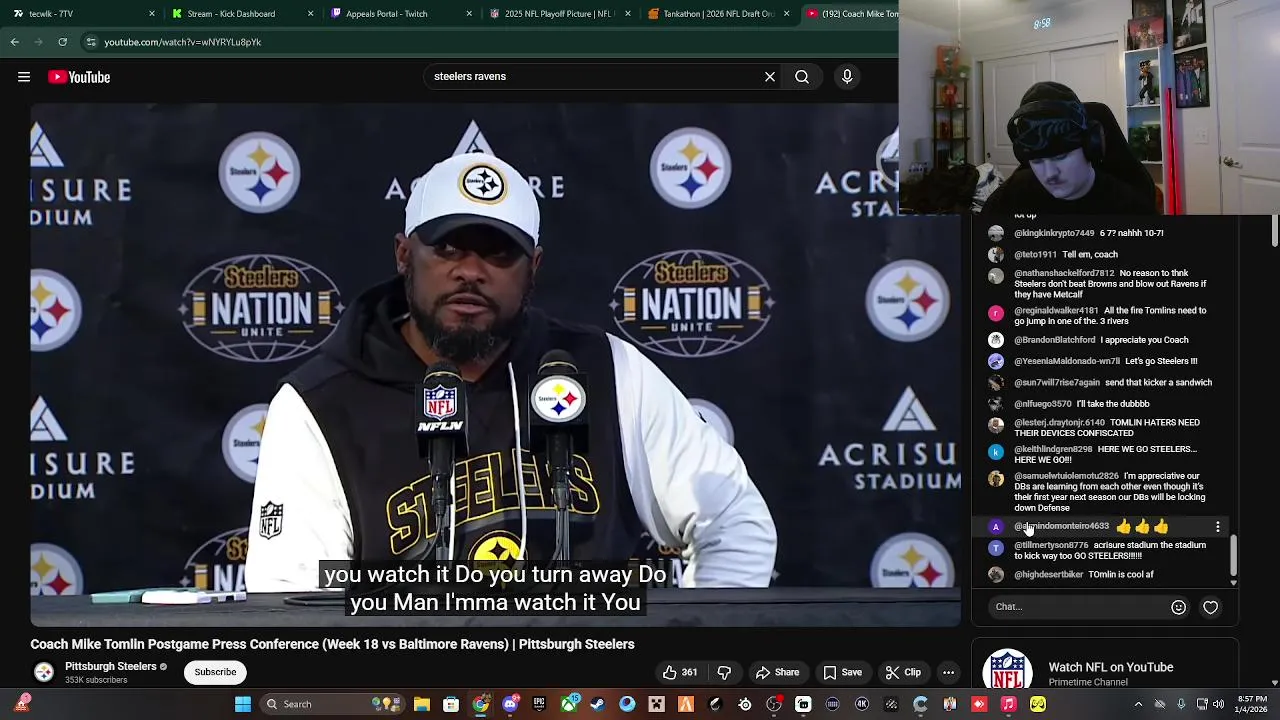The height and width of the screenshot is (720, 1280).
Task: Go back in browser history
Action: pos(15,42)
